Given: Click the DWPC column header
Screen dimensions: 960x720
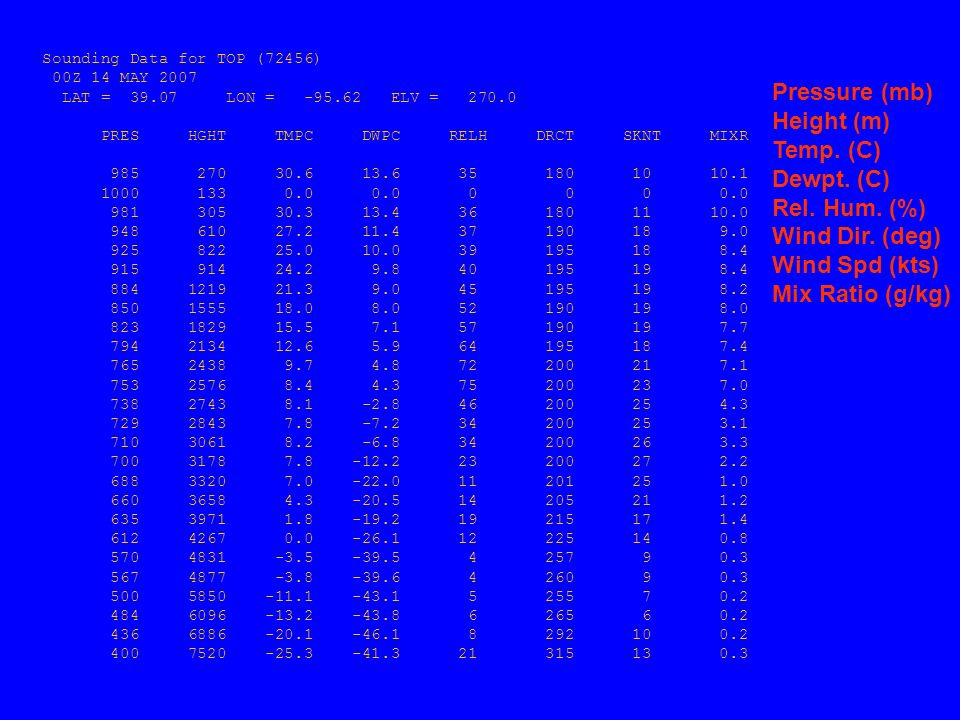Looking at the screenshot, I should (x=381, y=136).
